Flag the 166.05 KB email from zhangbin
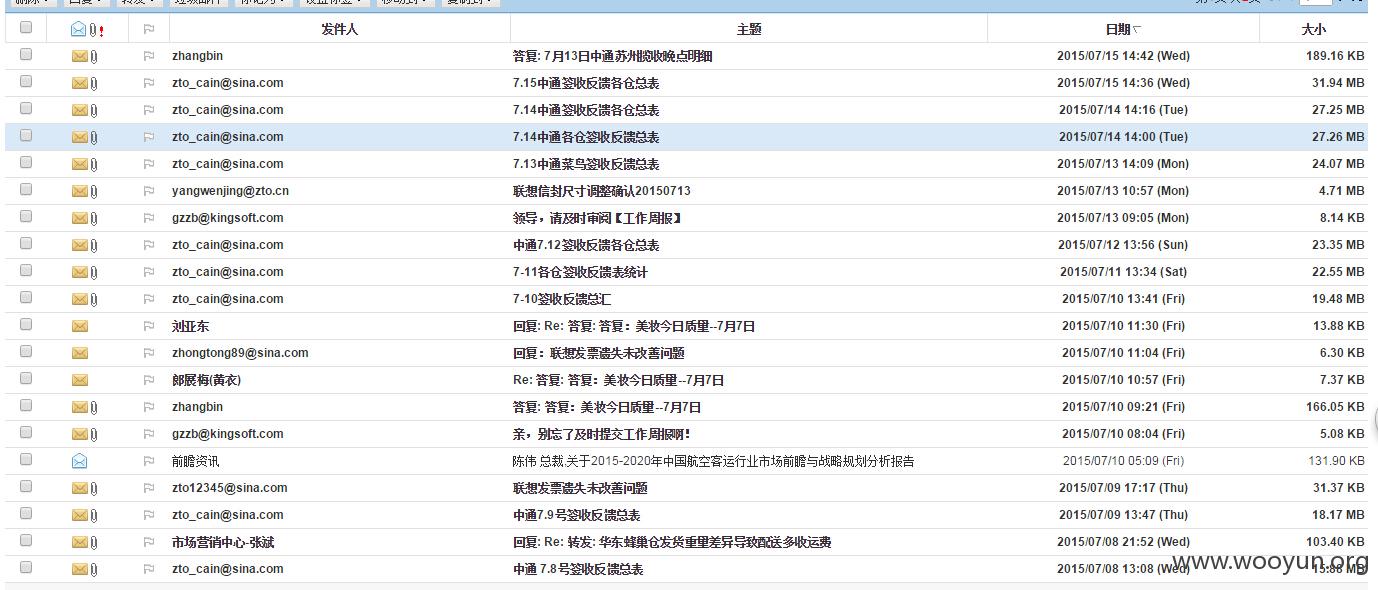 tap(149, 407)
